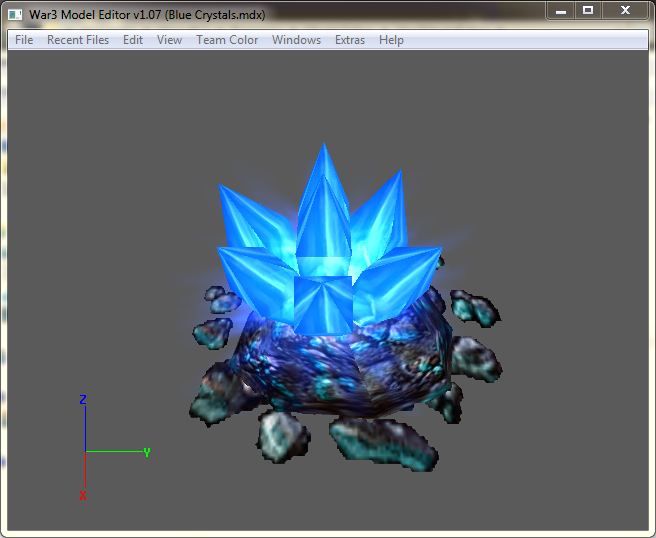Open the View menu
This screenshot has width=656, height=538.
click(x=169, y=40)
